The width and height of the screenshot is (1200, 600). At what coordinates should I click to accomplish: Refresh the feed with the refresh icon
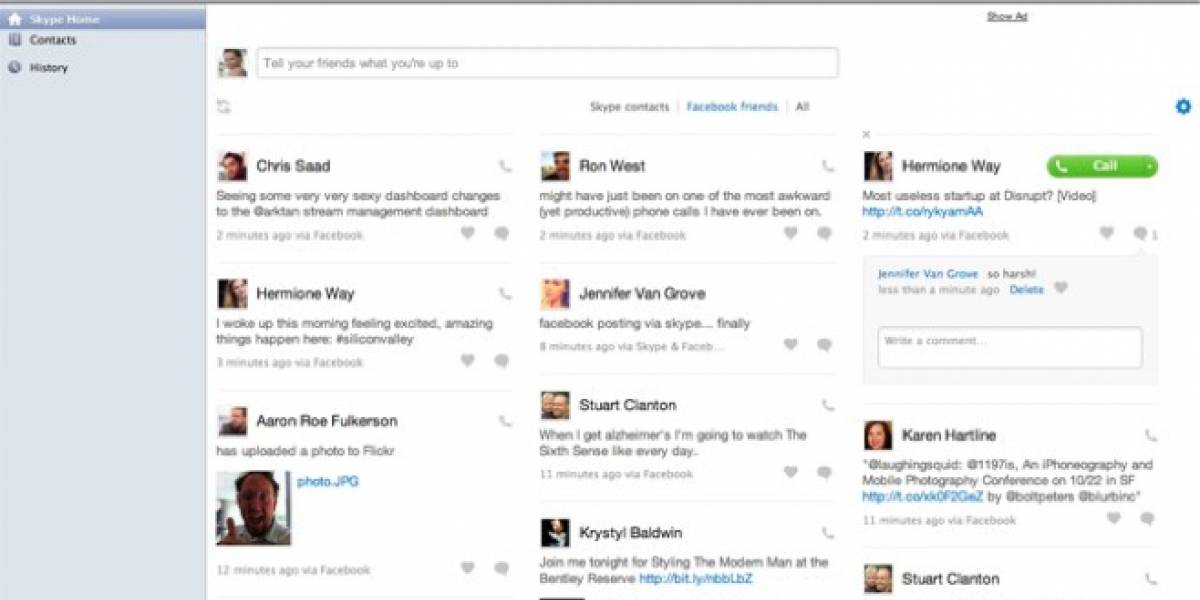(223, 106)
